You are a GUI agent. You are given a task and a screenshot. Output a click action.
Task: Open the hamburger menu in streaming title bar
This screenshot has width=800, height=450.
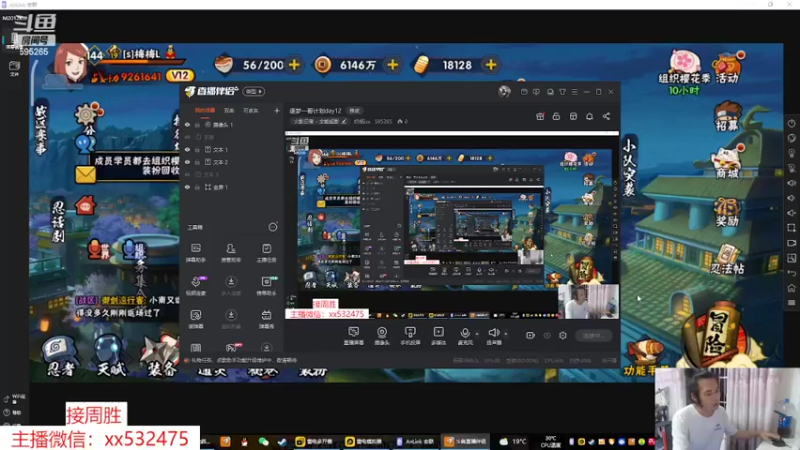click(574, 92)
